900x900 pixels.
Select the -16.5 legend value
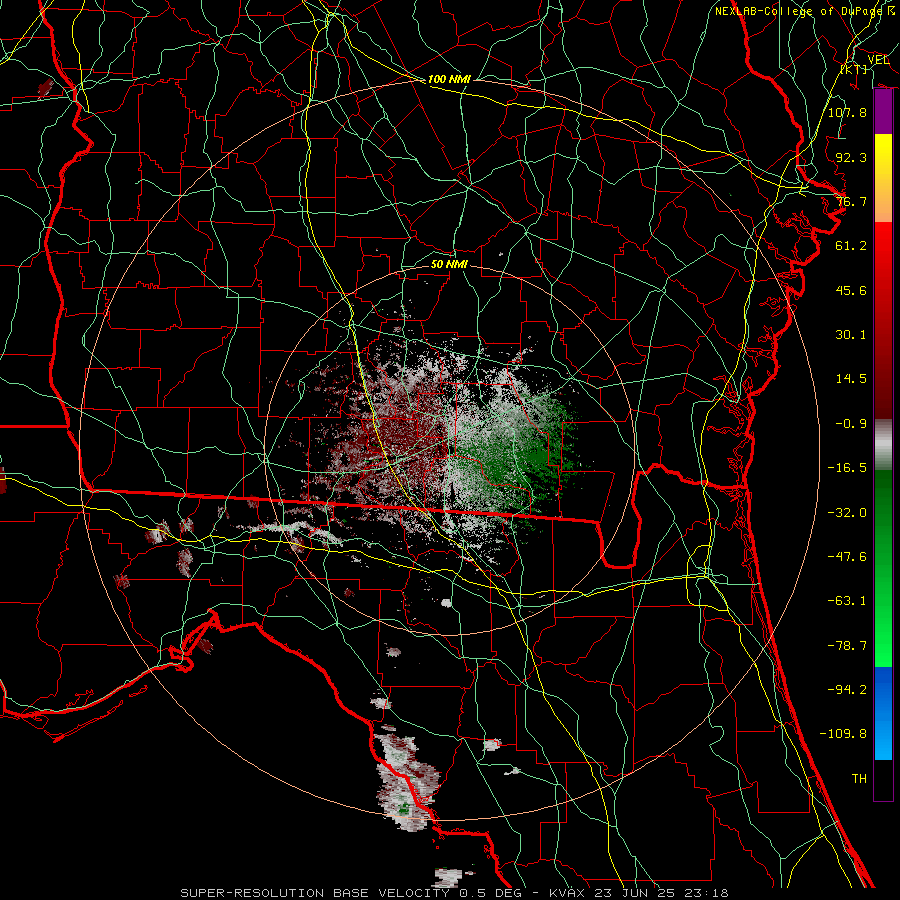[847, 468]
